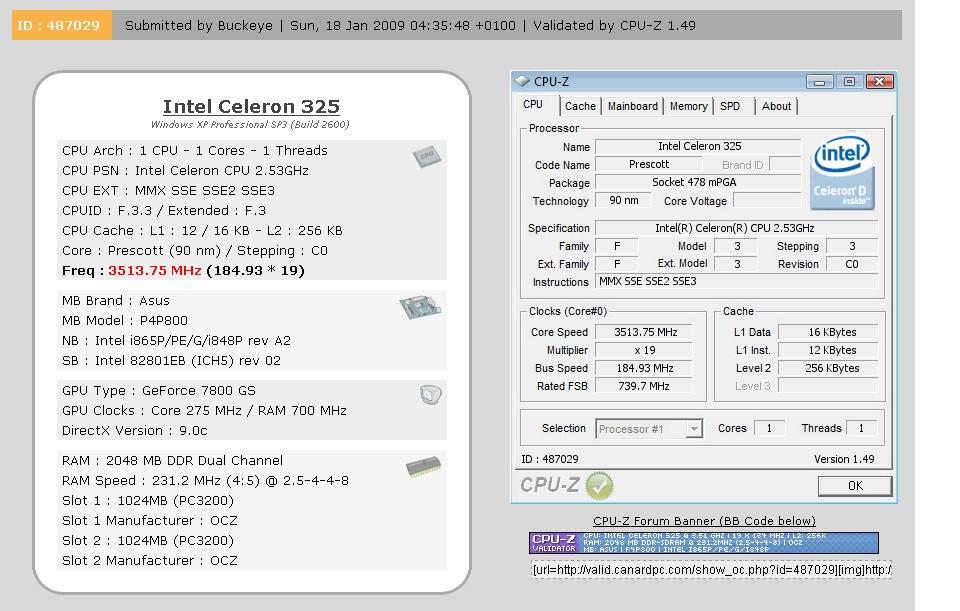Click the red Freq 3513.75 MHz text
Viewport: 960px width, 611px height.
click(155, 271)
